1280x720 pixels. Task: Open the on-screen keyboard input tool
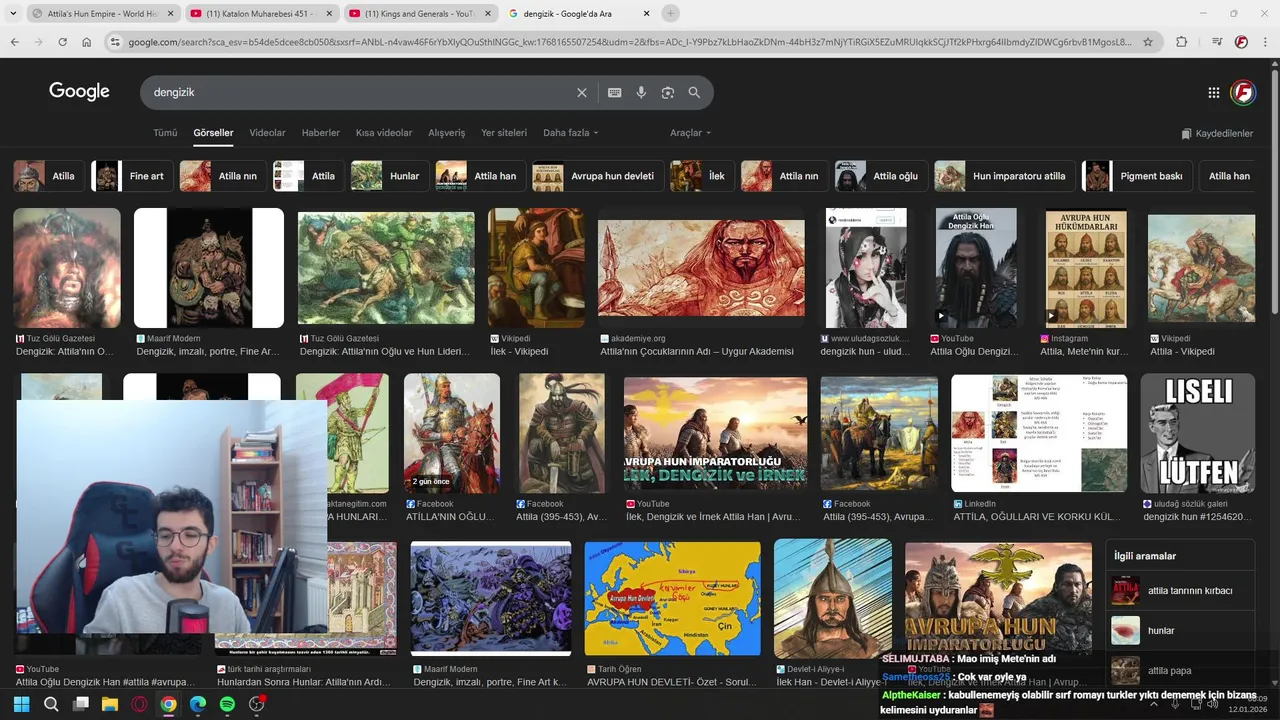click(x=615, y=92)
